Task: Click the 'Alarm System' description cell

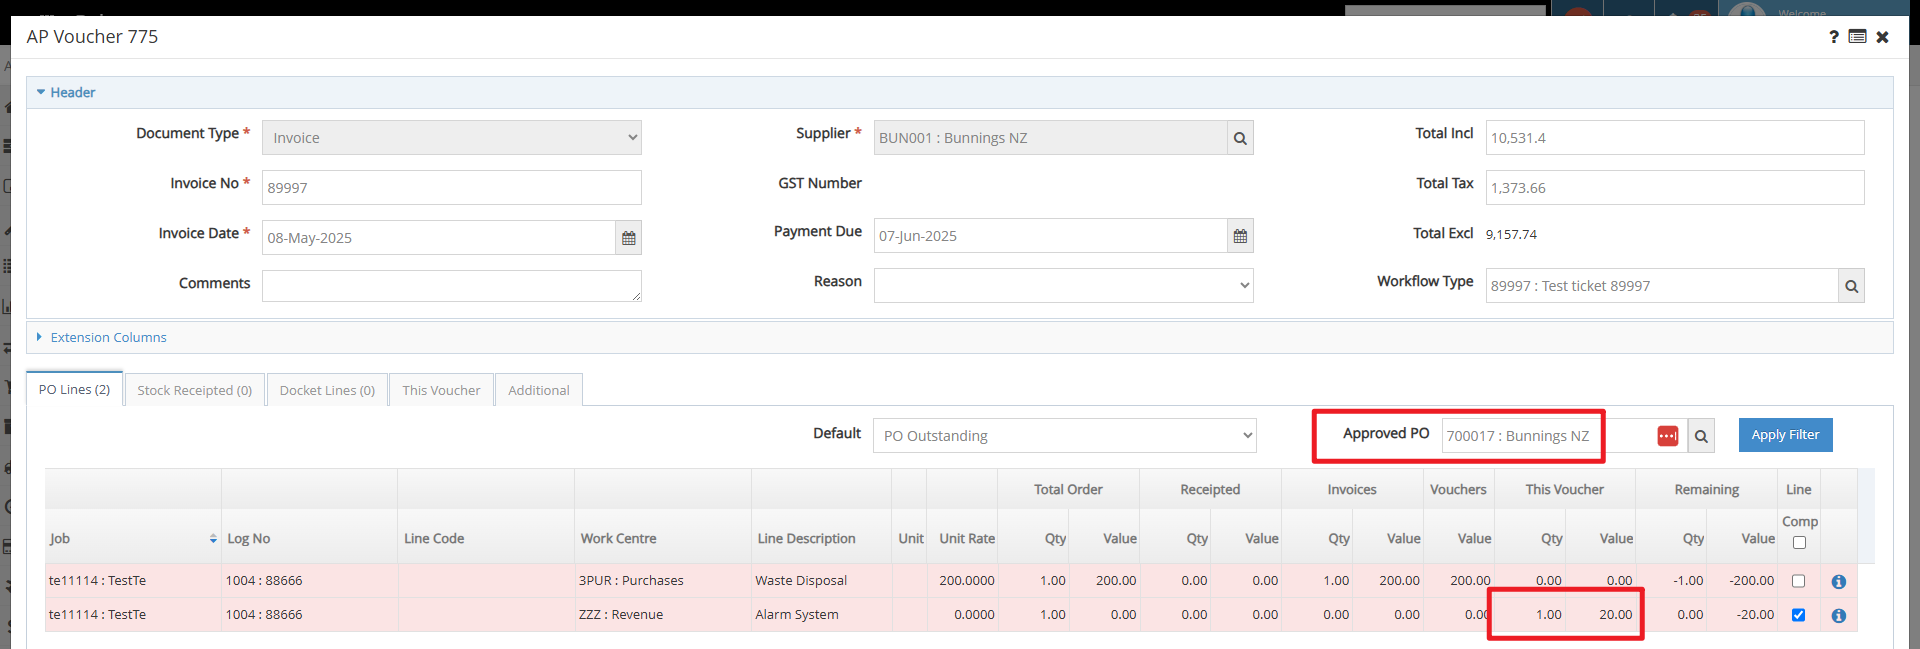Action: tap(821, 615)
